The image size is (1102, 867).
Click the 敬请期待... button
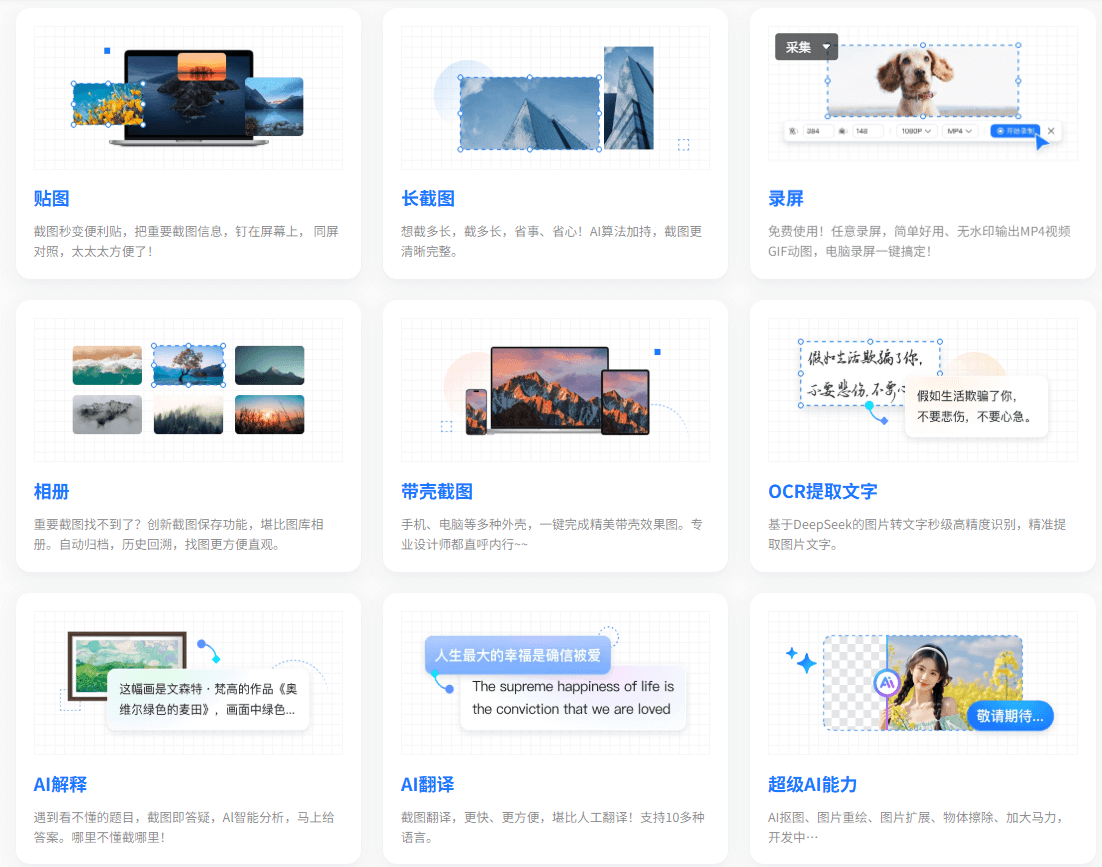(1009, 715)
